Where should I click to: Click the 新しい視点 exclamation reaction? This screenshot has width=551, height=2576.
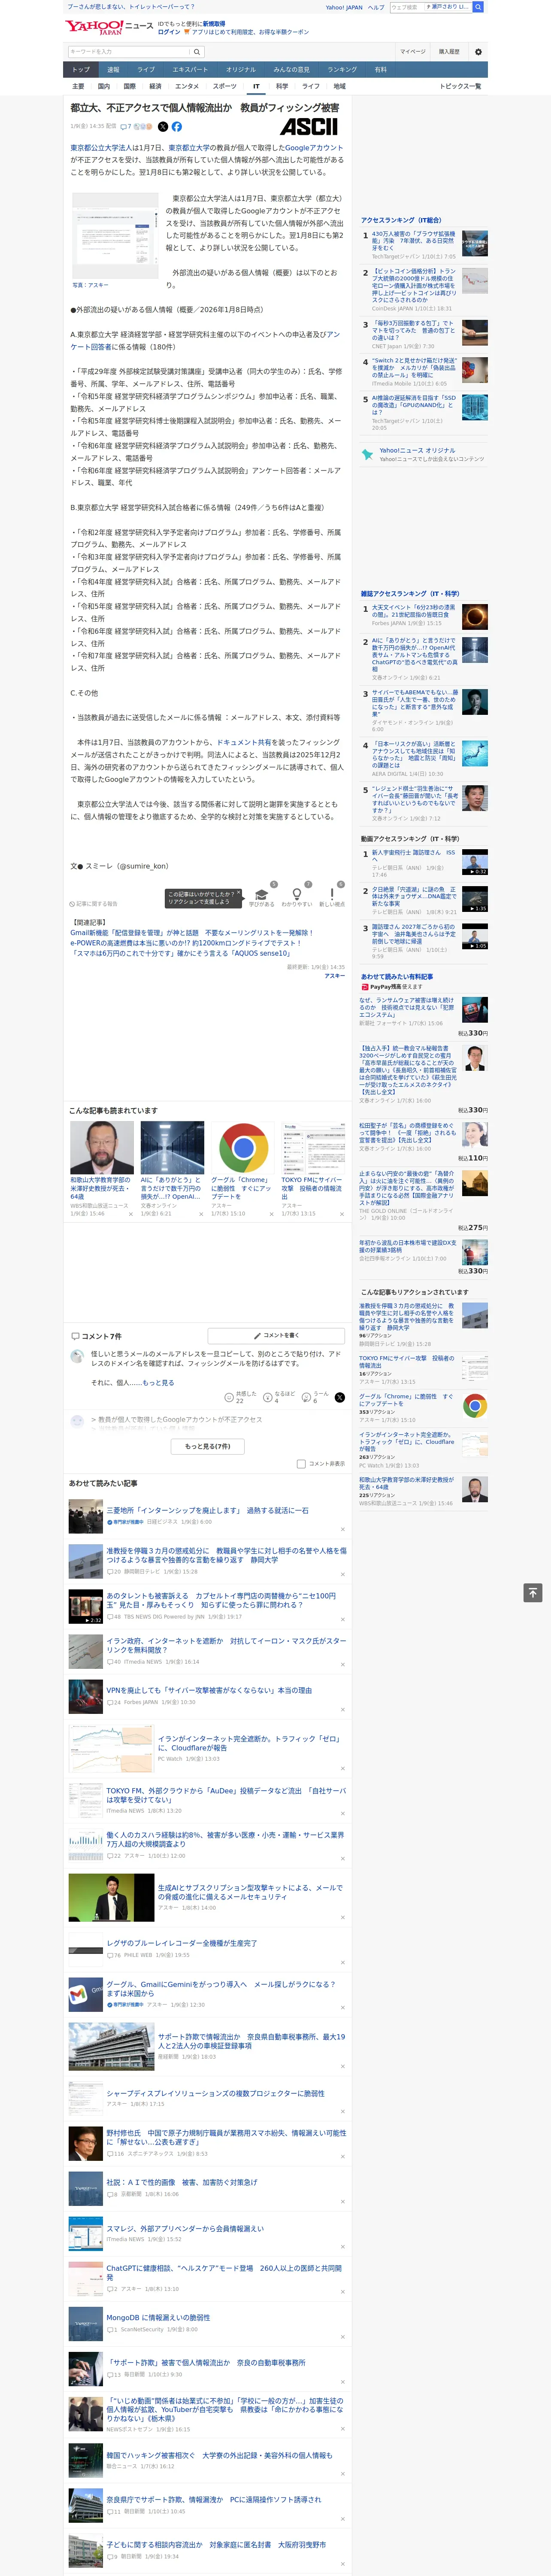(332, 896)
